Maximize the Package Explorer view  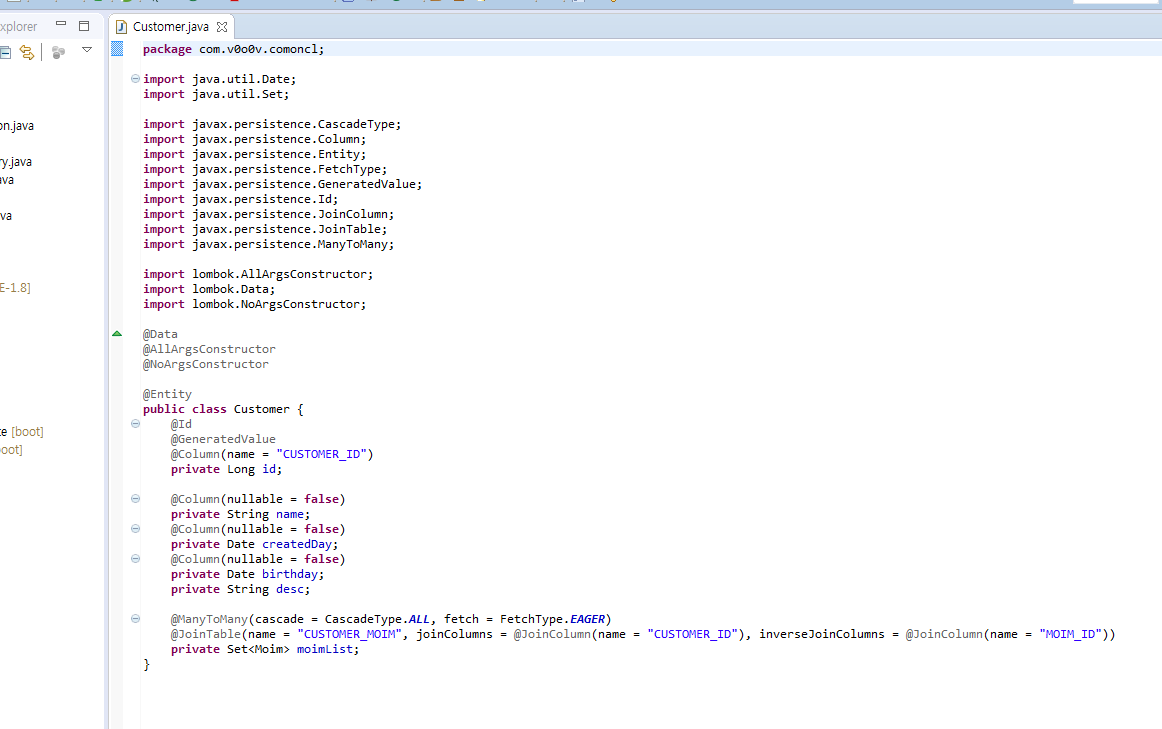point(84,26)
